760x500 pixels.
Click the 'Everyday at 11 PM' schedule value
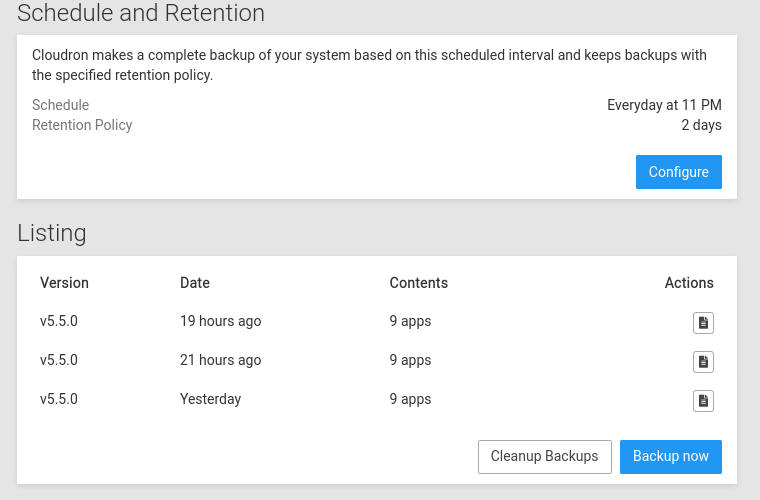click(x=664, y=105)
